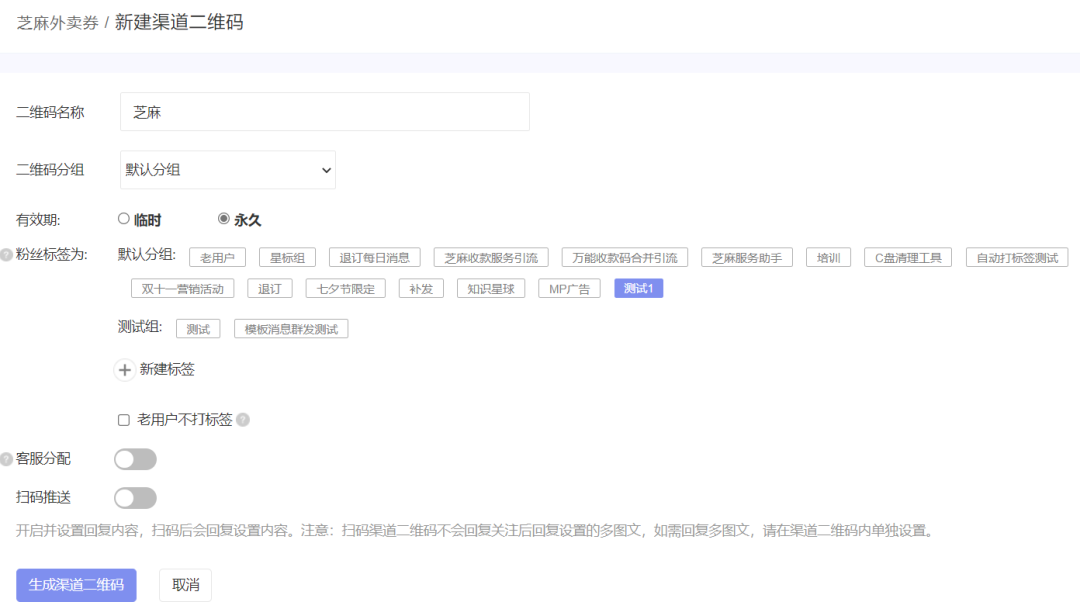
Task: Select the MP广告 tag
Action: click(569, 287)
